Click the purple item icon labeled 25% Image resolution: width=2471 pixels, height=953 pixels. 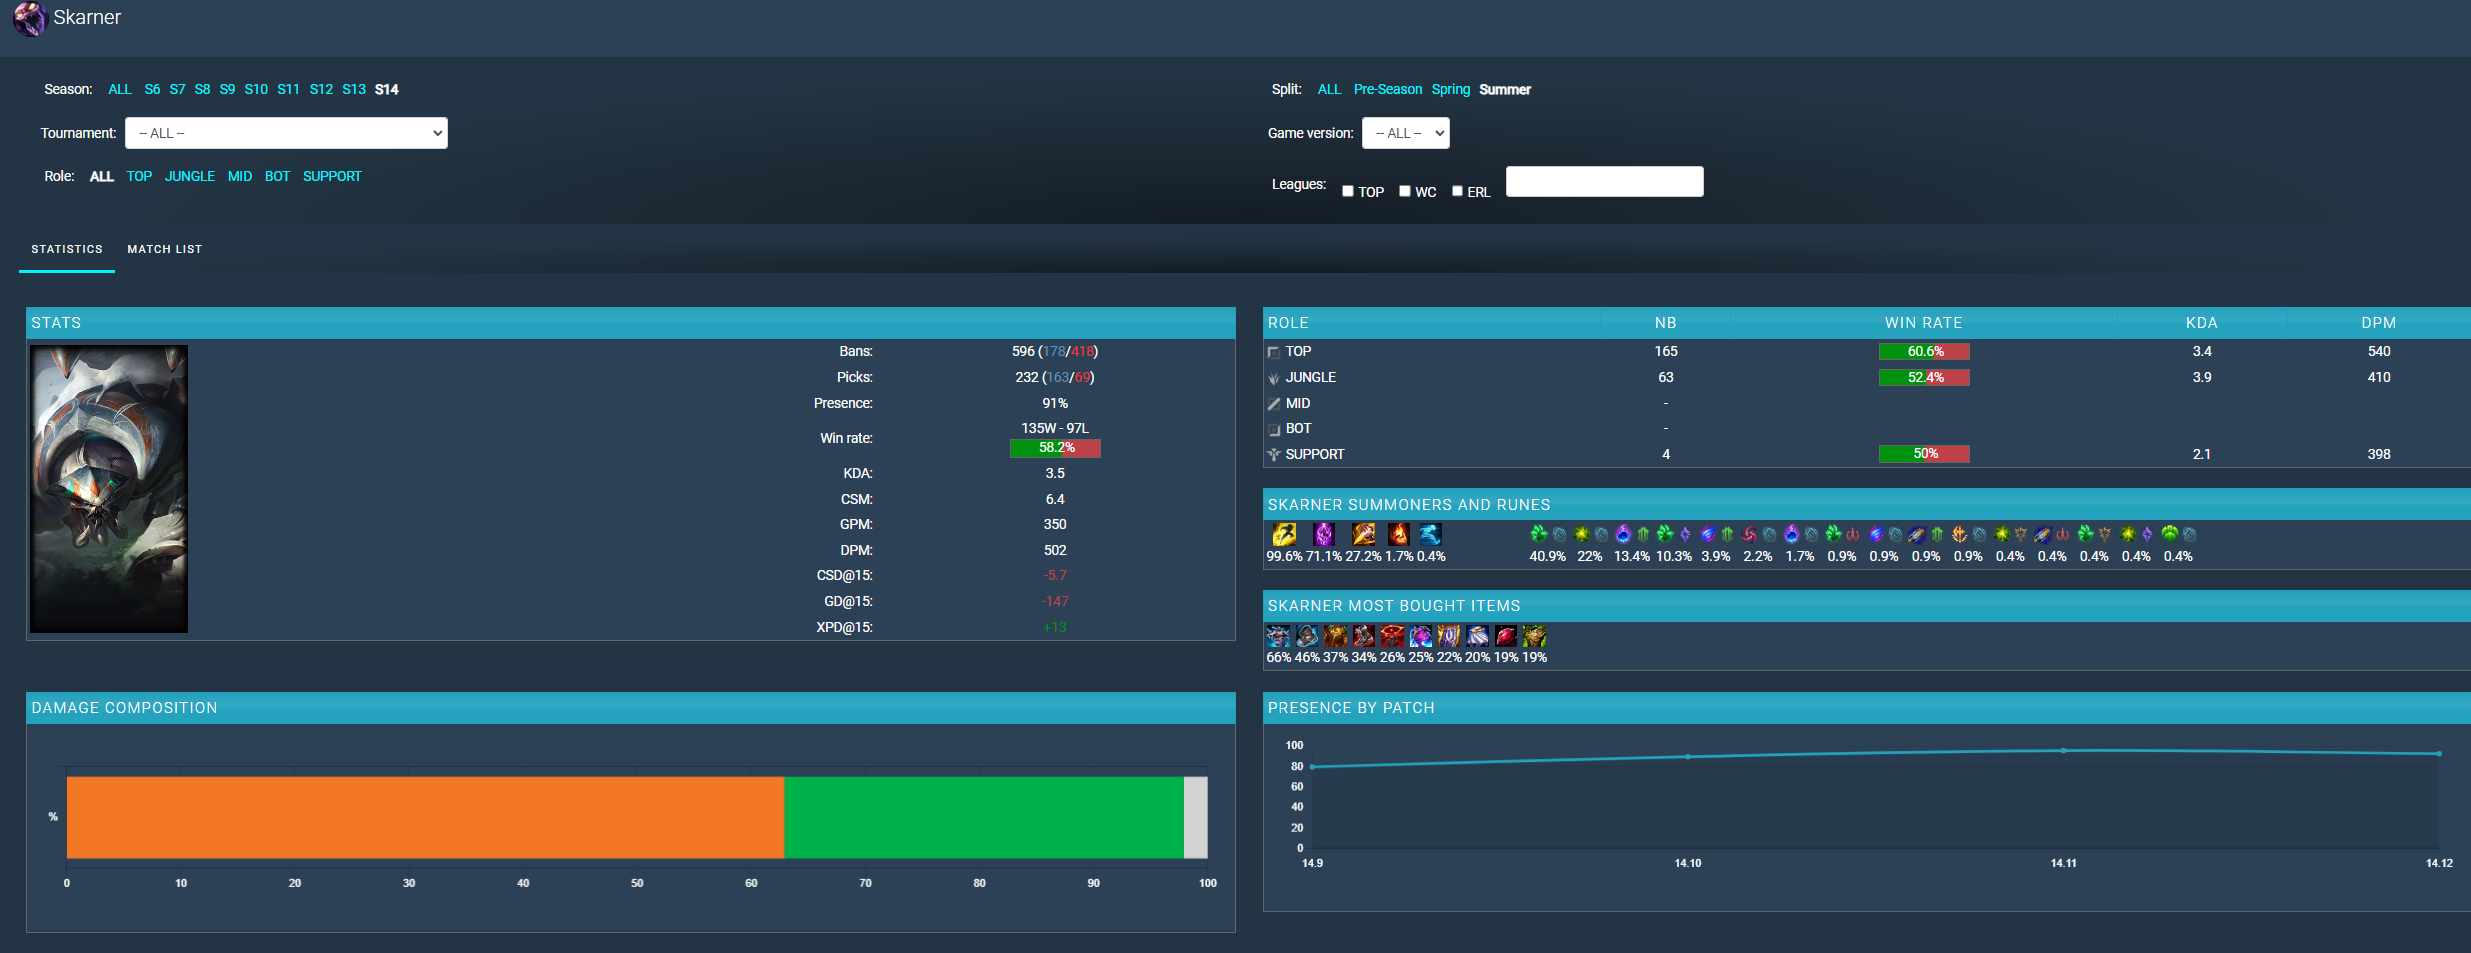tap(1421, 636)
